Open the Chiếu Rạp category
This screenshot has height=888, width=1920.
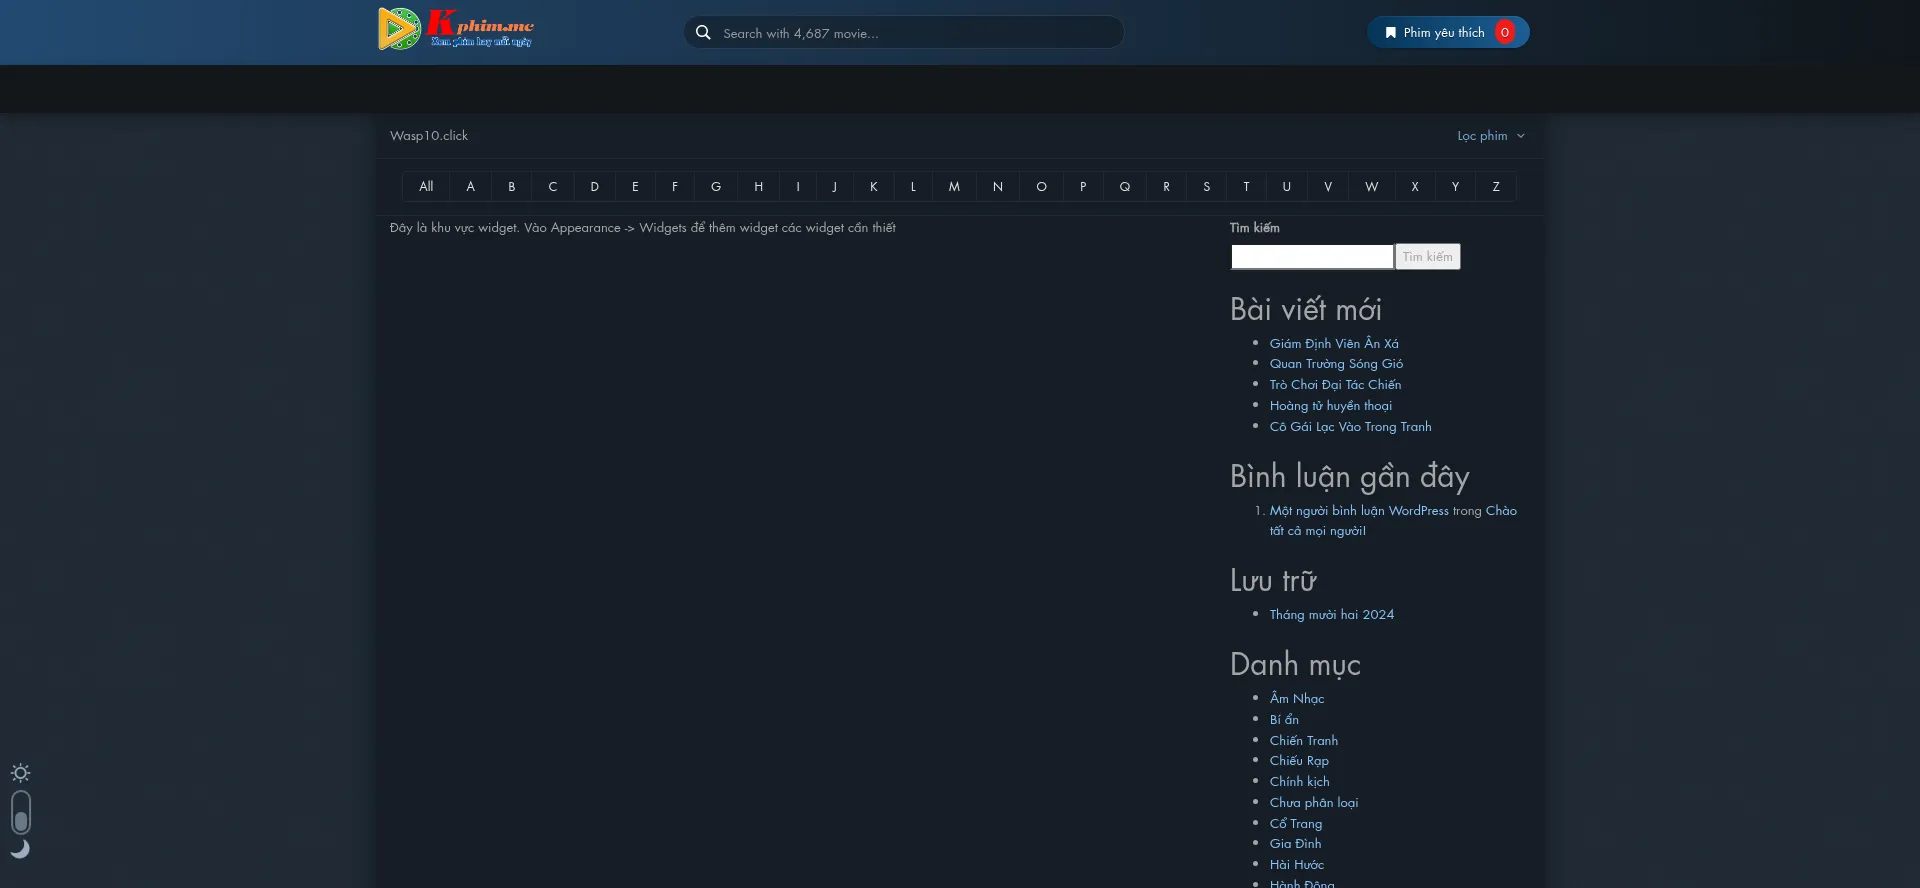(x=1299, y=761)
